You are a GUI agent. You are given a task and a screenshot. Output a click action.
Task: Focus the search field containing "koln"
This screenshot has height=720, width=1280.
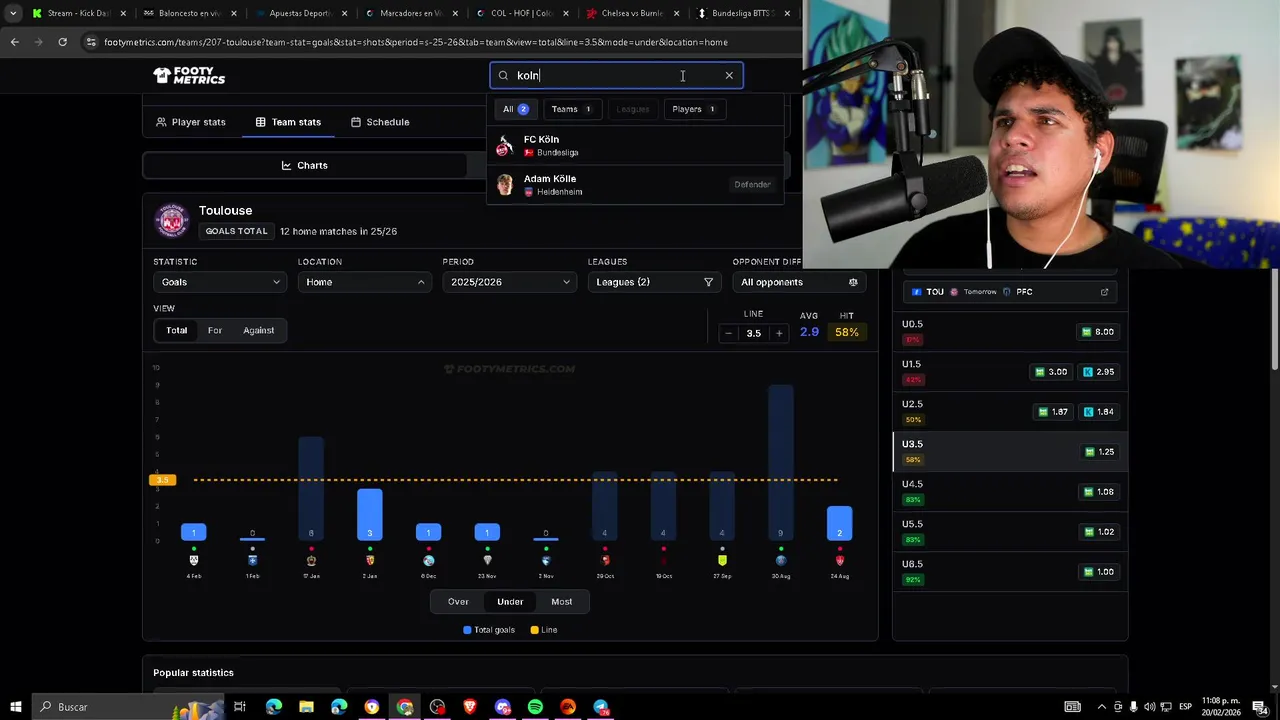coord(616,76)
